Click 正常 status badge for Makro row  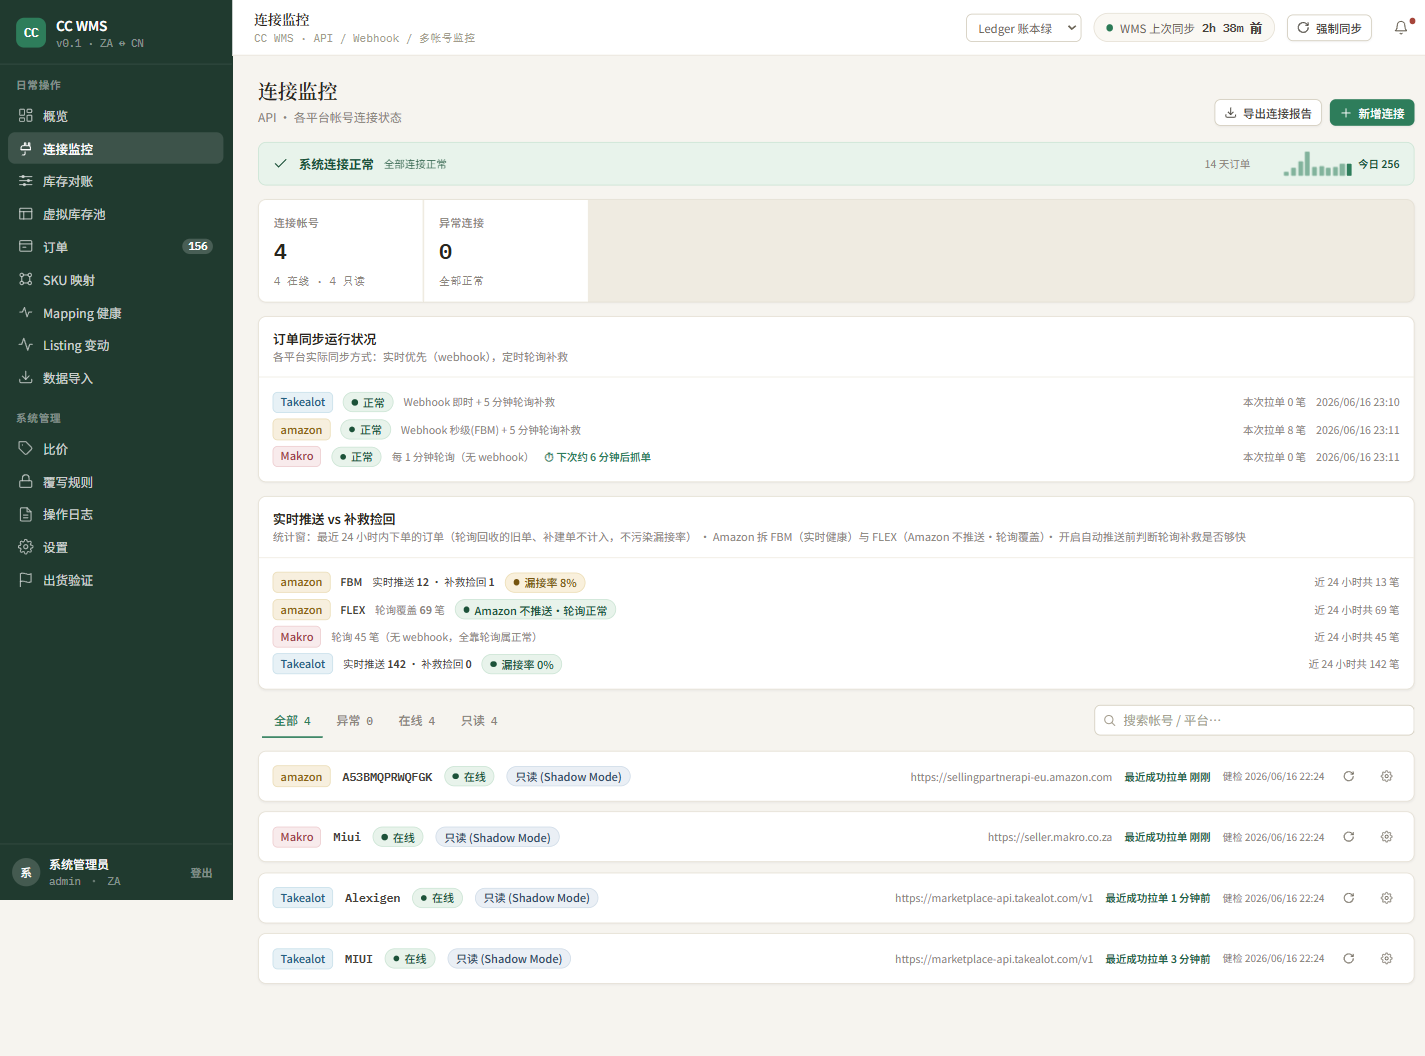[x=356, y=456]
